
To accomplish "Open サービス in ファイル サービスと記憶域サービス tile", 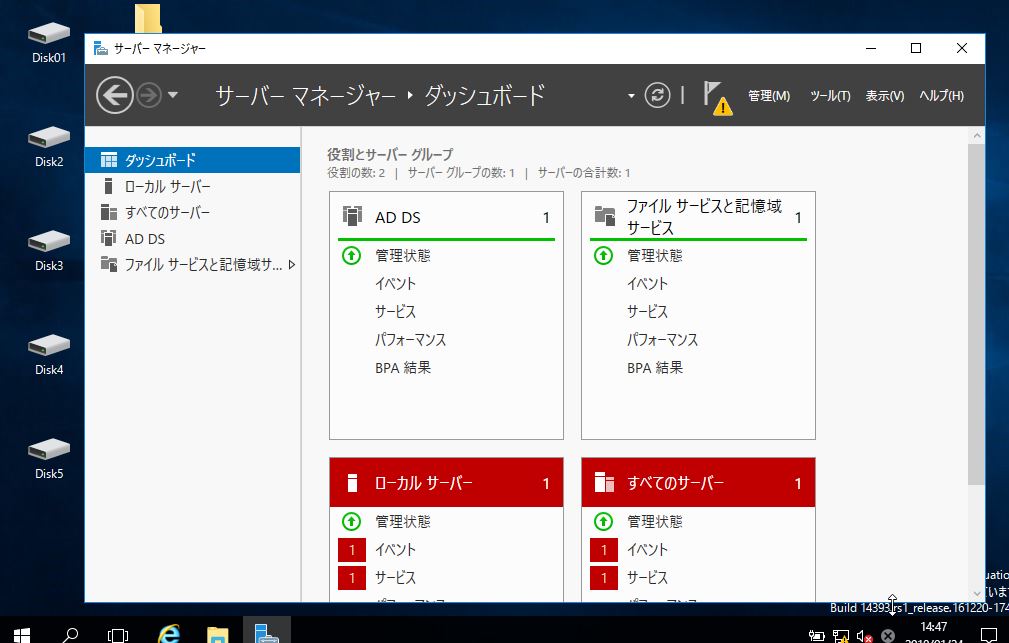I will coord(648,312).
